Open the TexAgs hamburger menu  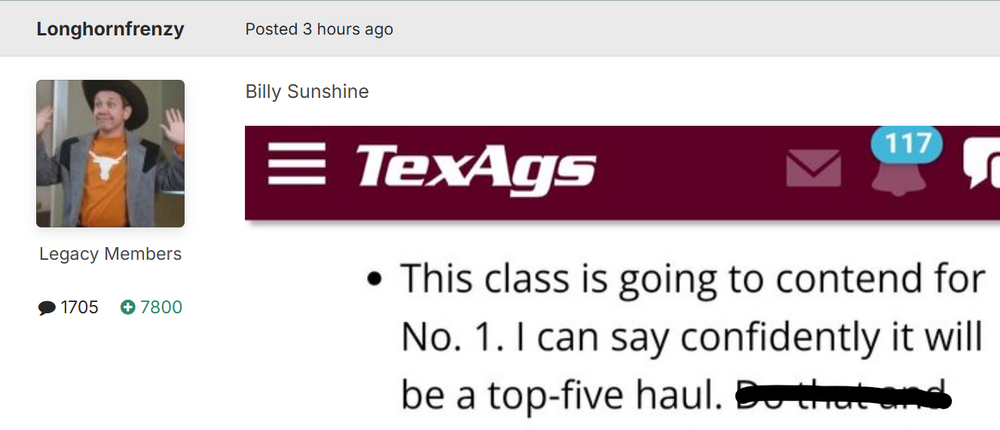click(296, 164)
